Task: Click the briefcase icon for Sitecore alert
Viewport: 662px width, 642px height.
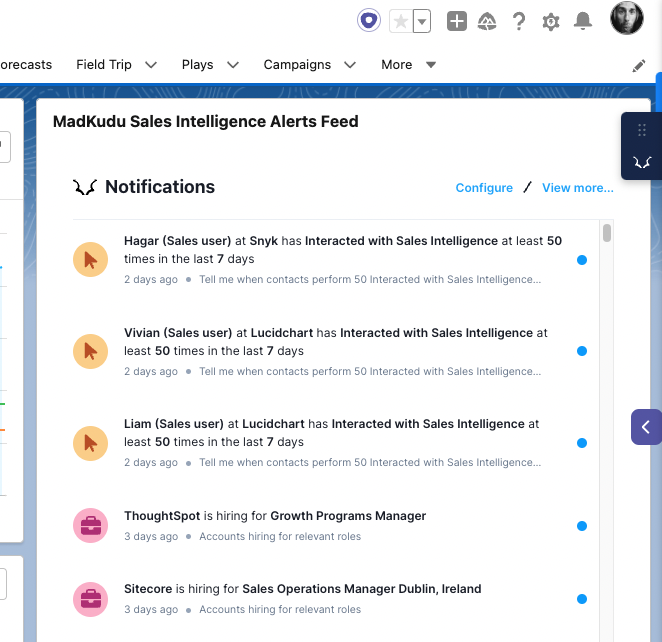Action: [x=90, y=599]
